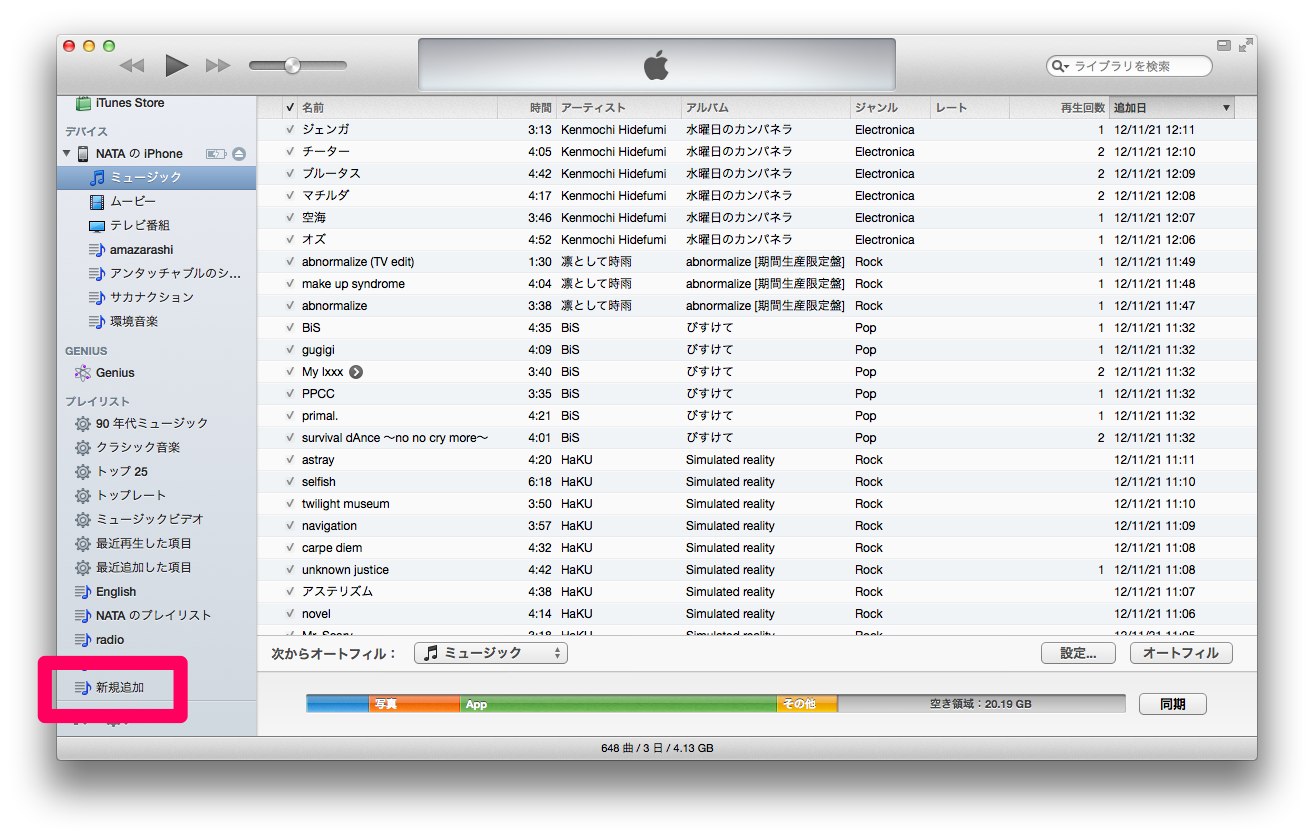The width and height of the screenshot is (1314, 839).
Task: Click the App segment in capacity bar
Action: [x=618, y=704]
